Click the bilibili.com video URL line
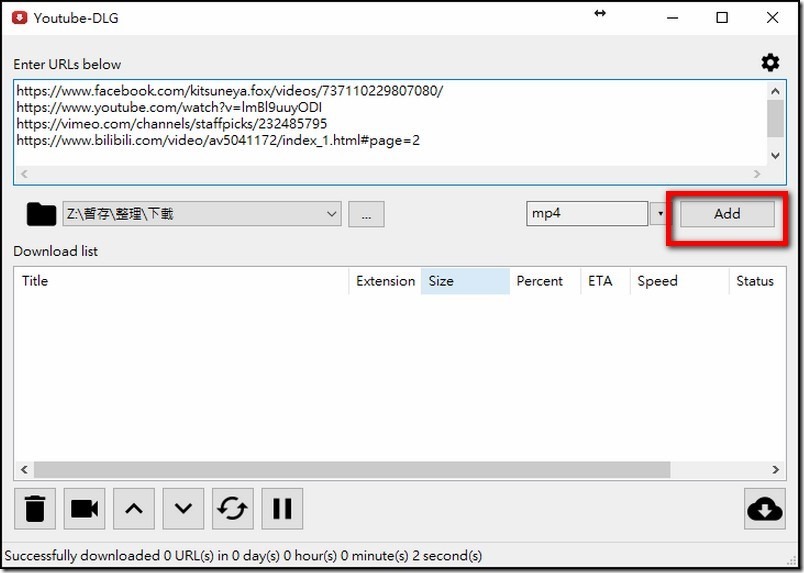This screenshot has height=573, width=804. tap(218, 140)
